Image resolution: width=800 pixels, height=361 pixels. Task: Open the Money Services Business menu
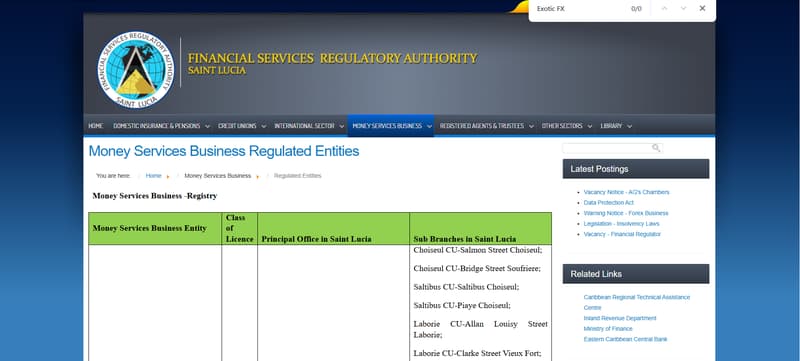point(391,126)
